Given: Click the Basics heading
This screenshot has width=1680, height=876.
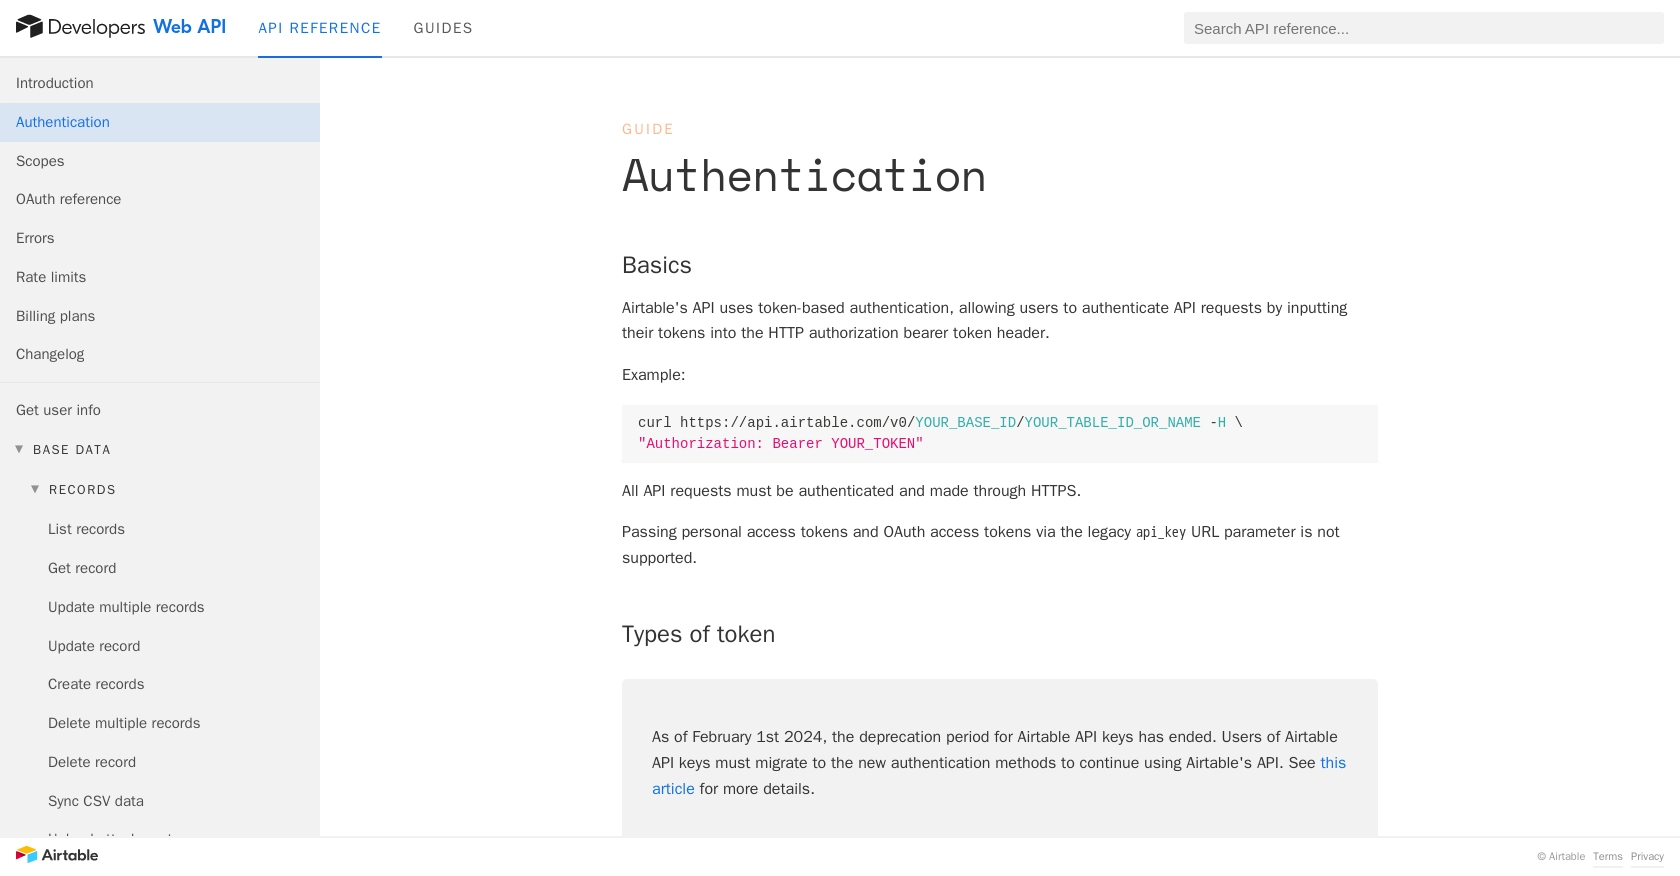Looking at the screenshot, I should click(657, 265).
